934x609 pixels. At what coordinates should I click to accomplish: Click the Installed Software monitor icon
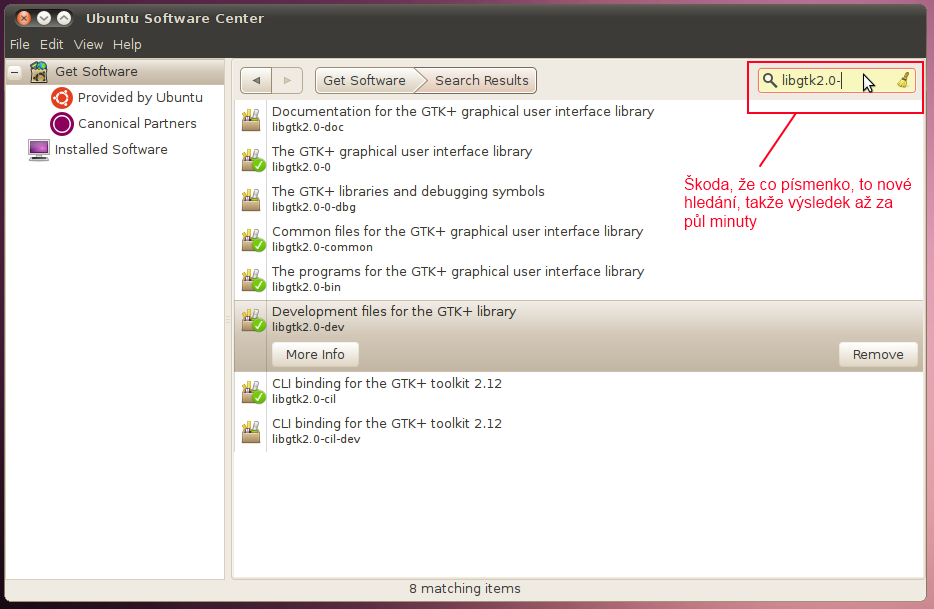point(39,150)
